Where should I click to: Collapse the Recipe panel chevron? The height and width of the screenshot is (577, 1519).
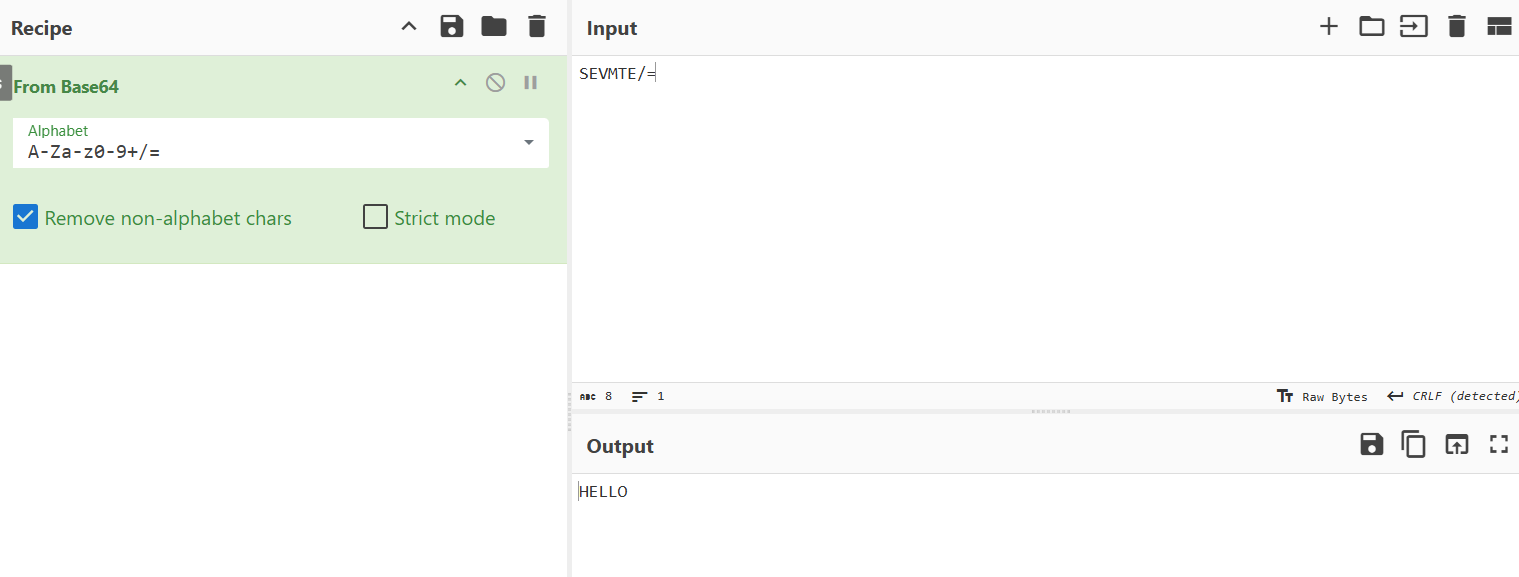click(x=408, y=27)
